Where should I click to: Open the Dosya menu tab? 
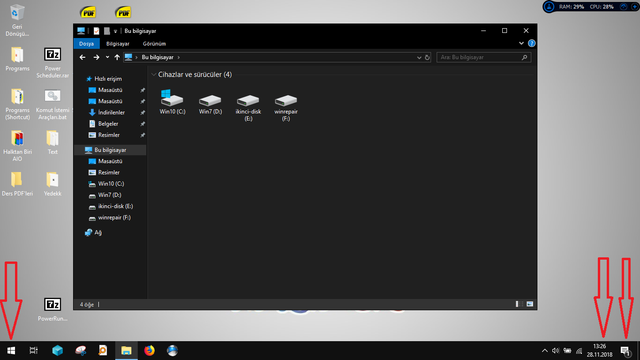click(87, 44)
